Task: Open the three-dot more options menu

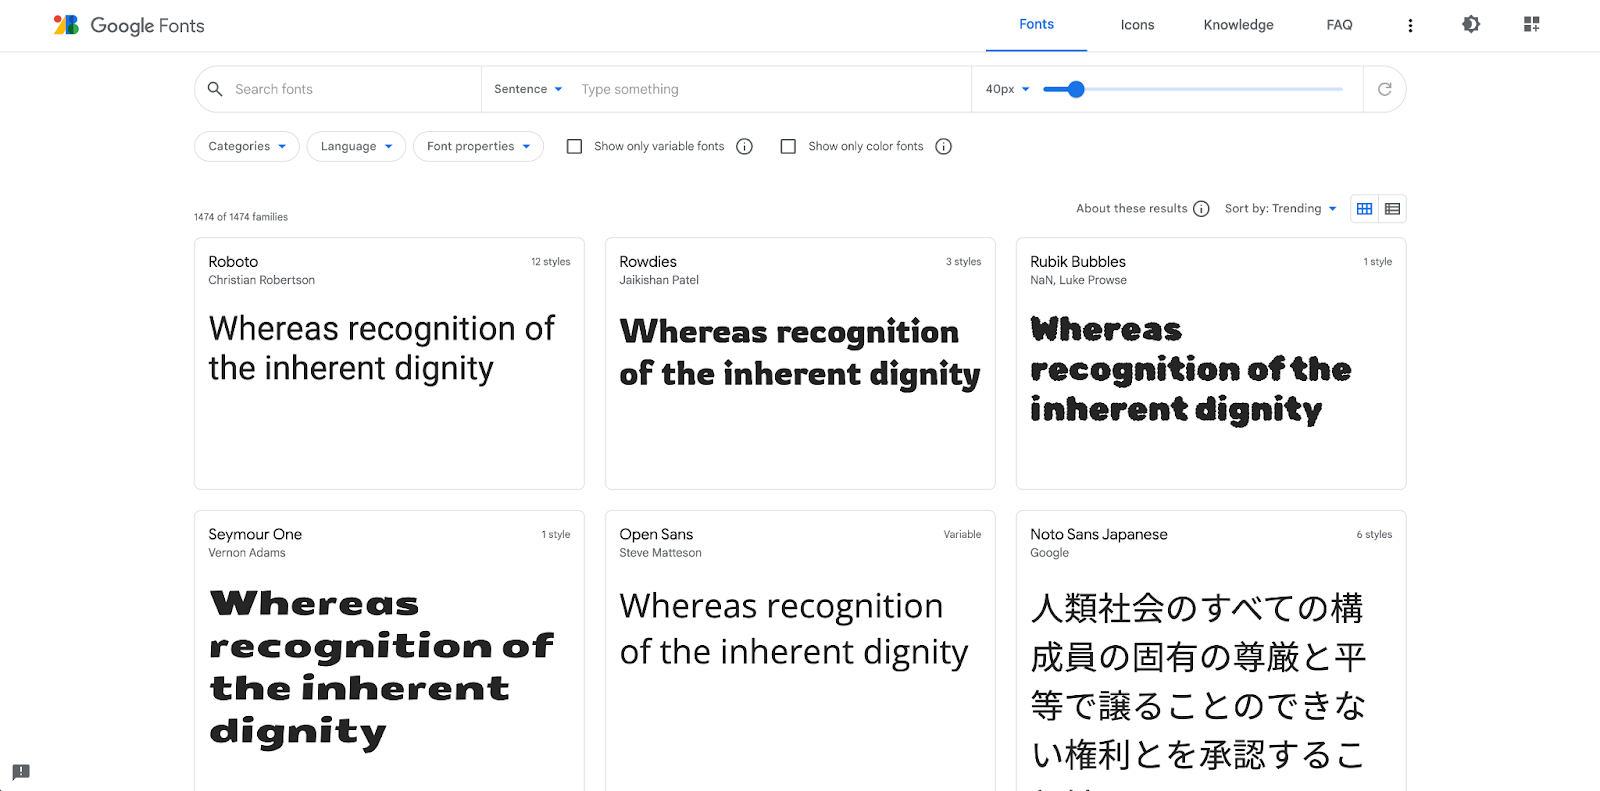Action: (1410, 25)
